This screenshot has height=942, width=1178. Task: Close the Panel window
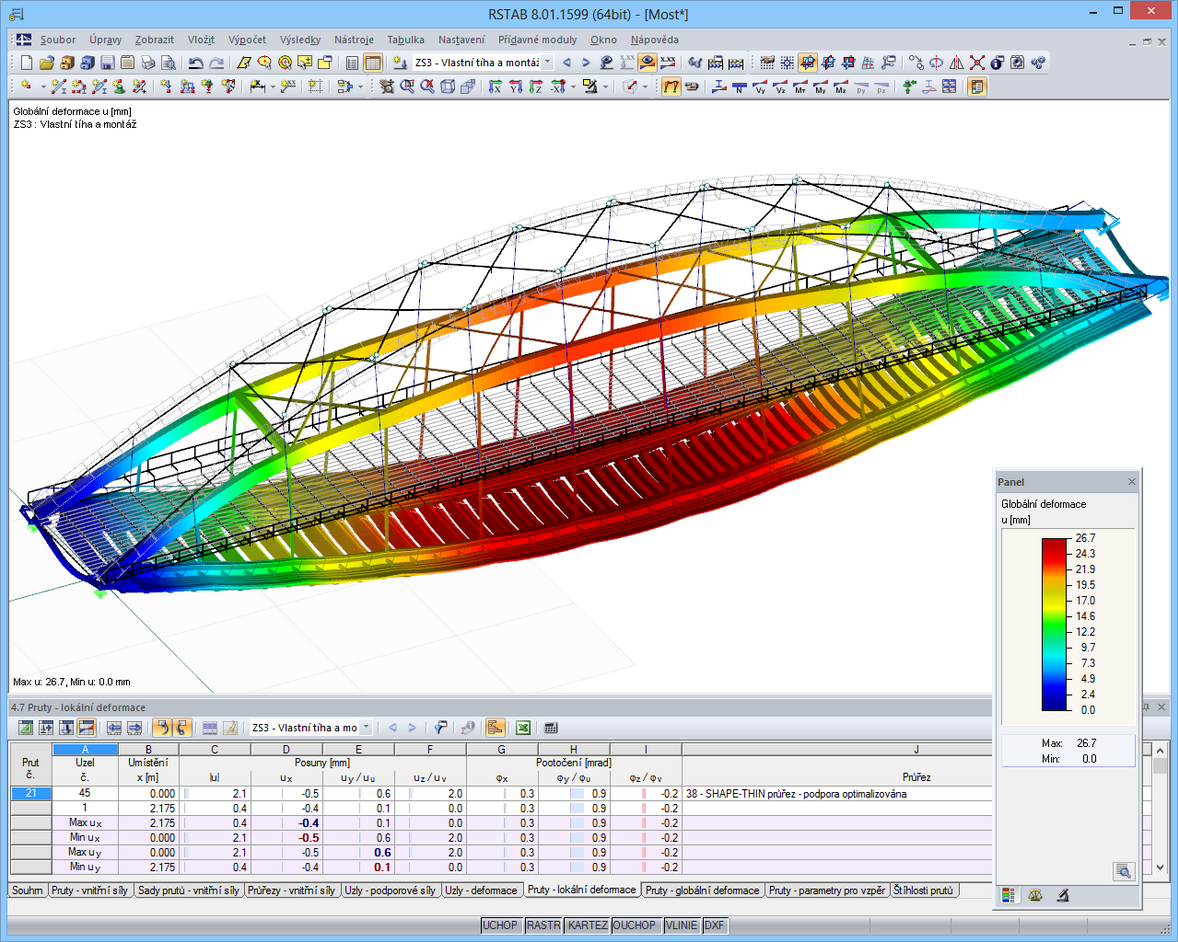pos(1132,482)
